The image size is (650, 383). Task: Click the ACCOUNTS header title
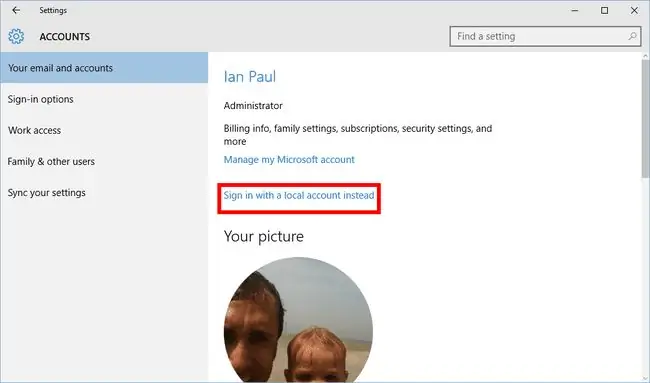(65, 36)
